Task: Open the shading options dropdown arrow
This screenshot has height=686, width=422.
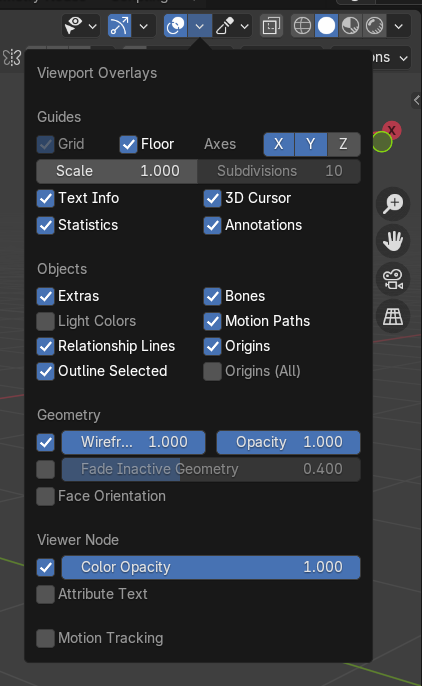Action: tap(399, 26)
